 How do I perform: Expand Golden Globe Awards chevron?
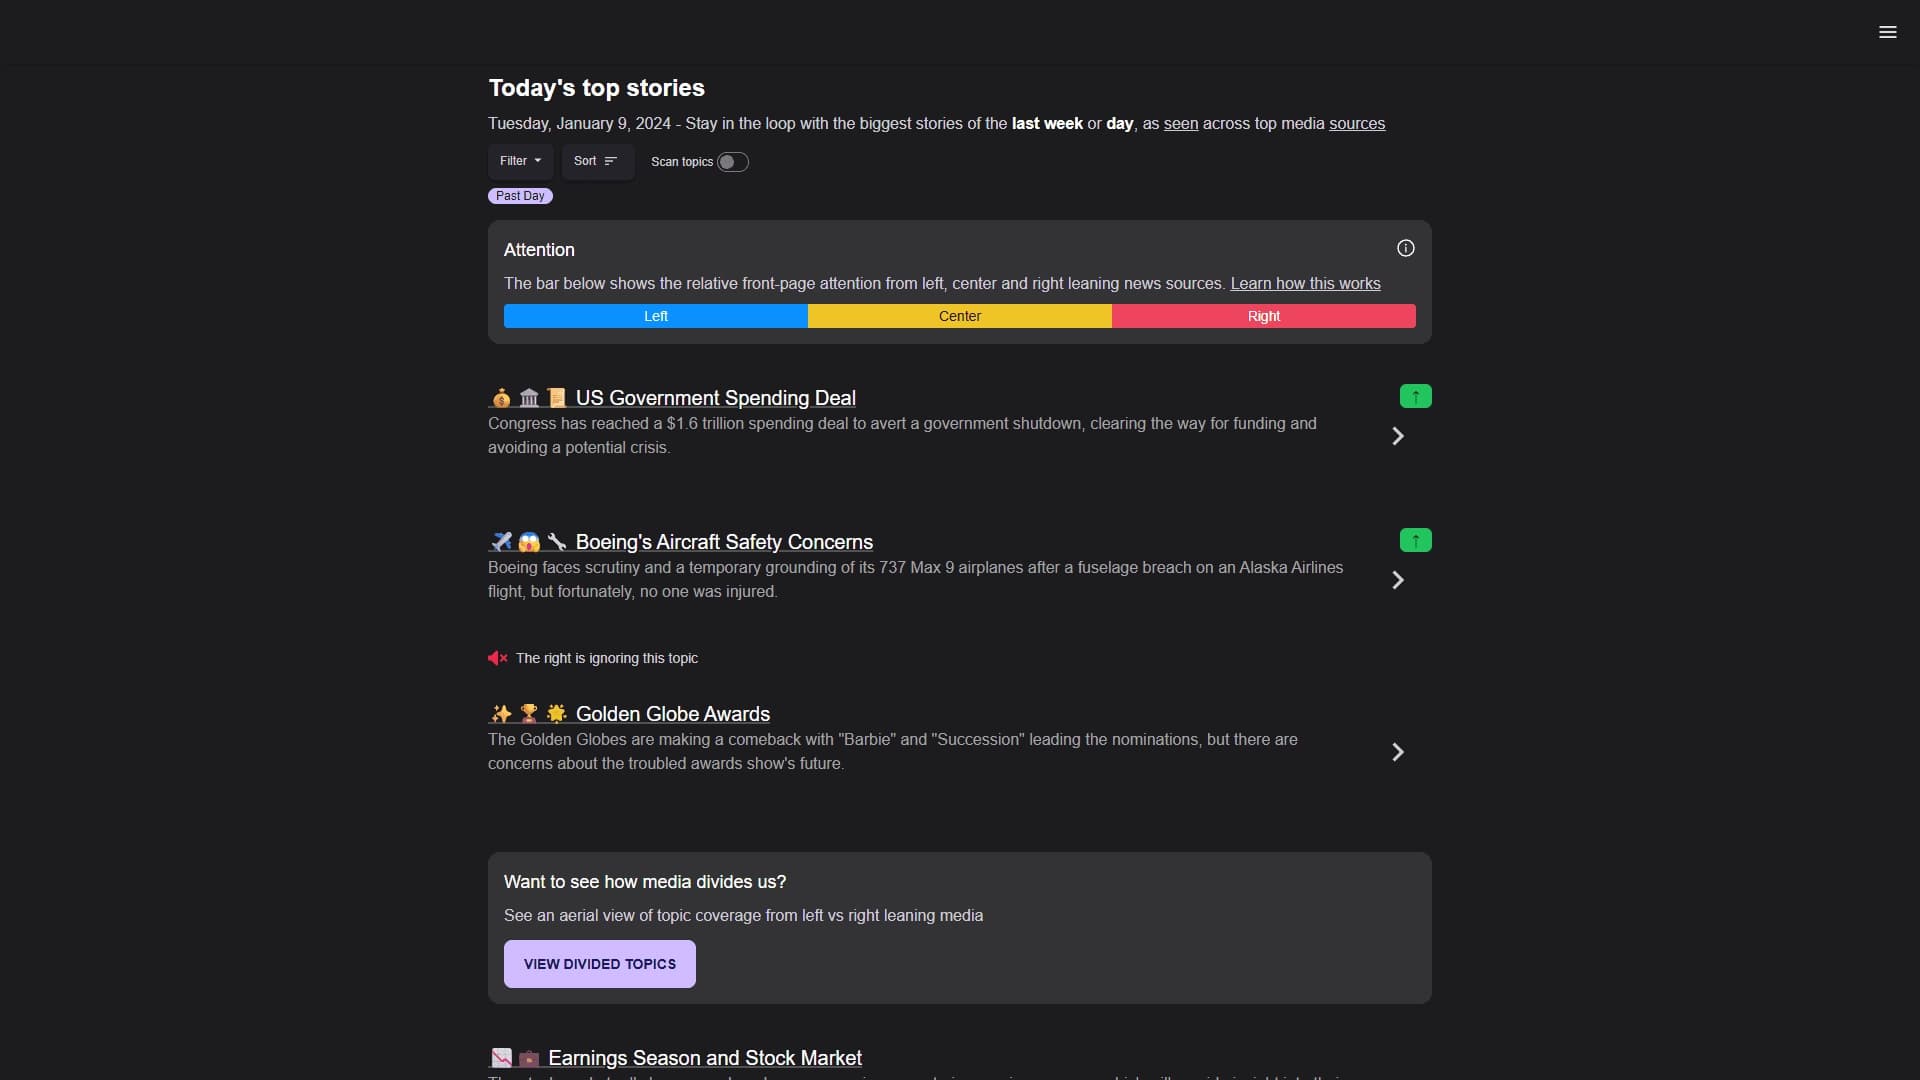(x=1398, y=752)
